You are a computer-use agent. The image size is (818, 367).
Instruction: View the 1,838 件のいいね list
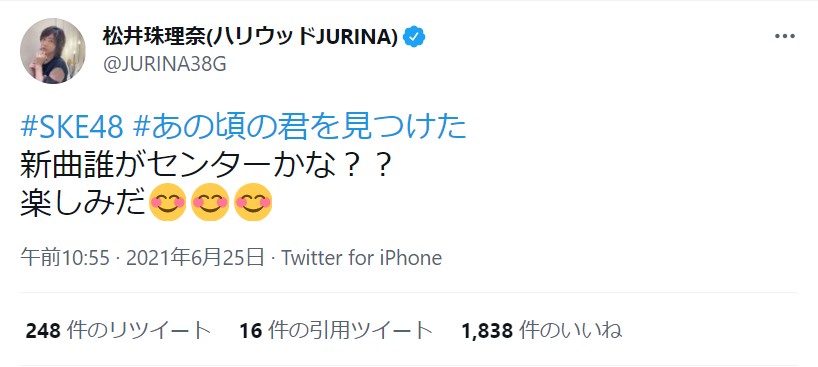tap(542, 330)
